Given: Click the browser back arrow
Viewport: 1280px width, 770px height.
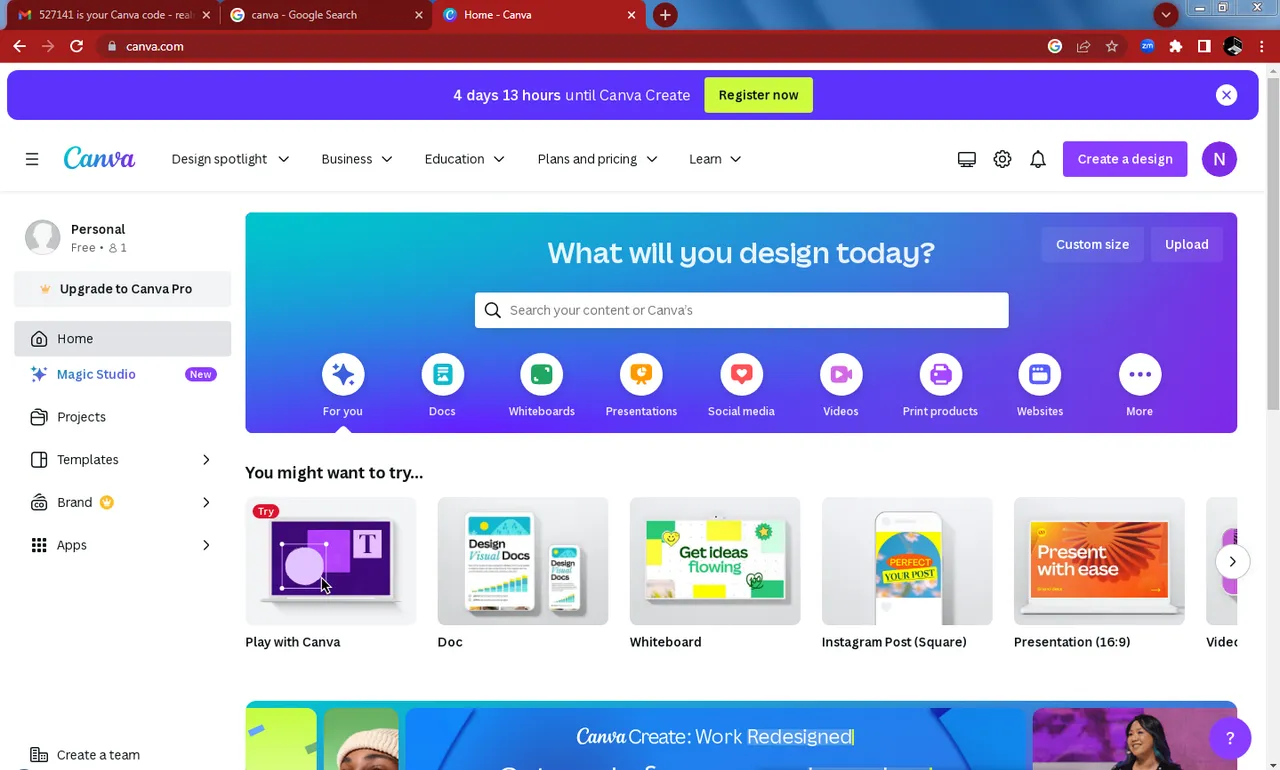Looking at the screenshot, I should 19,46.
